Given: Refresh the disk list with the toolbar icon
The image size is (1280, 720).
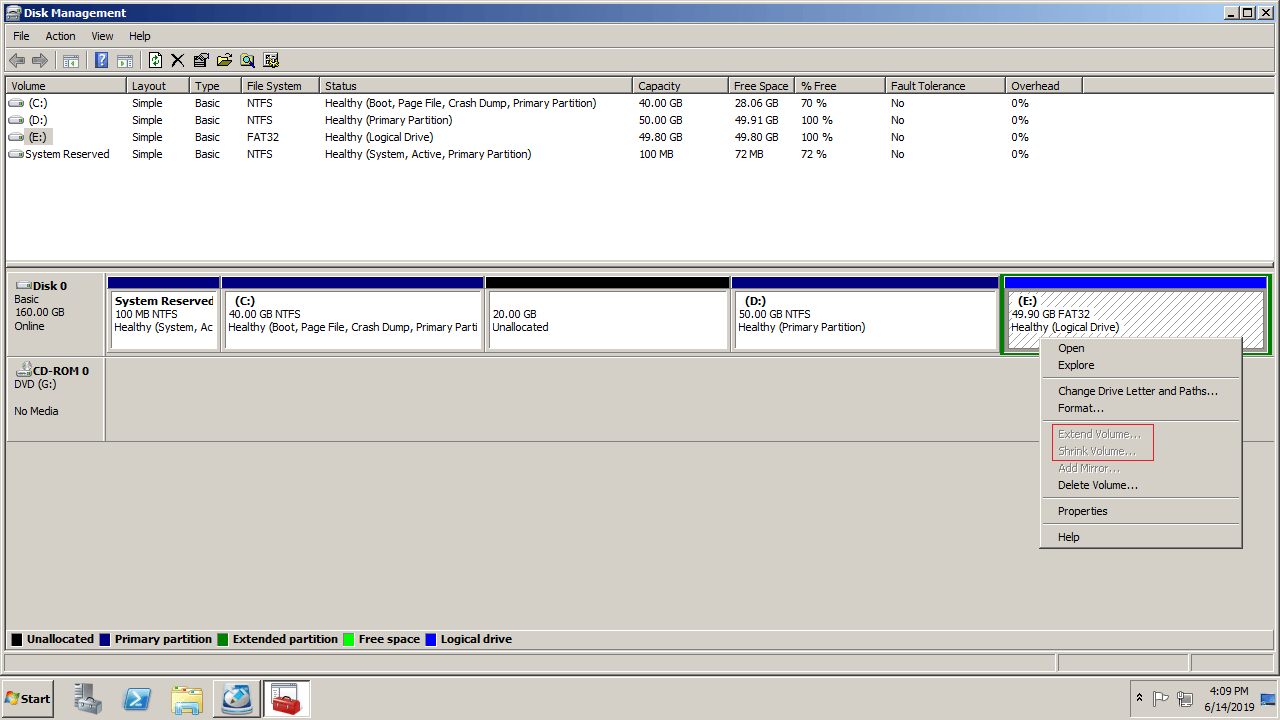Looking at the screenshot, I should pos(155,60).
